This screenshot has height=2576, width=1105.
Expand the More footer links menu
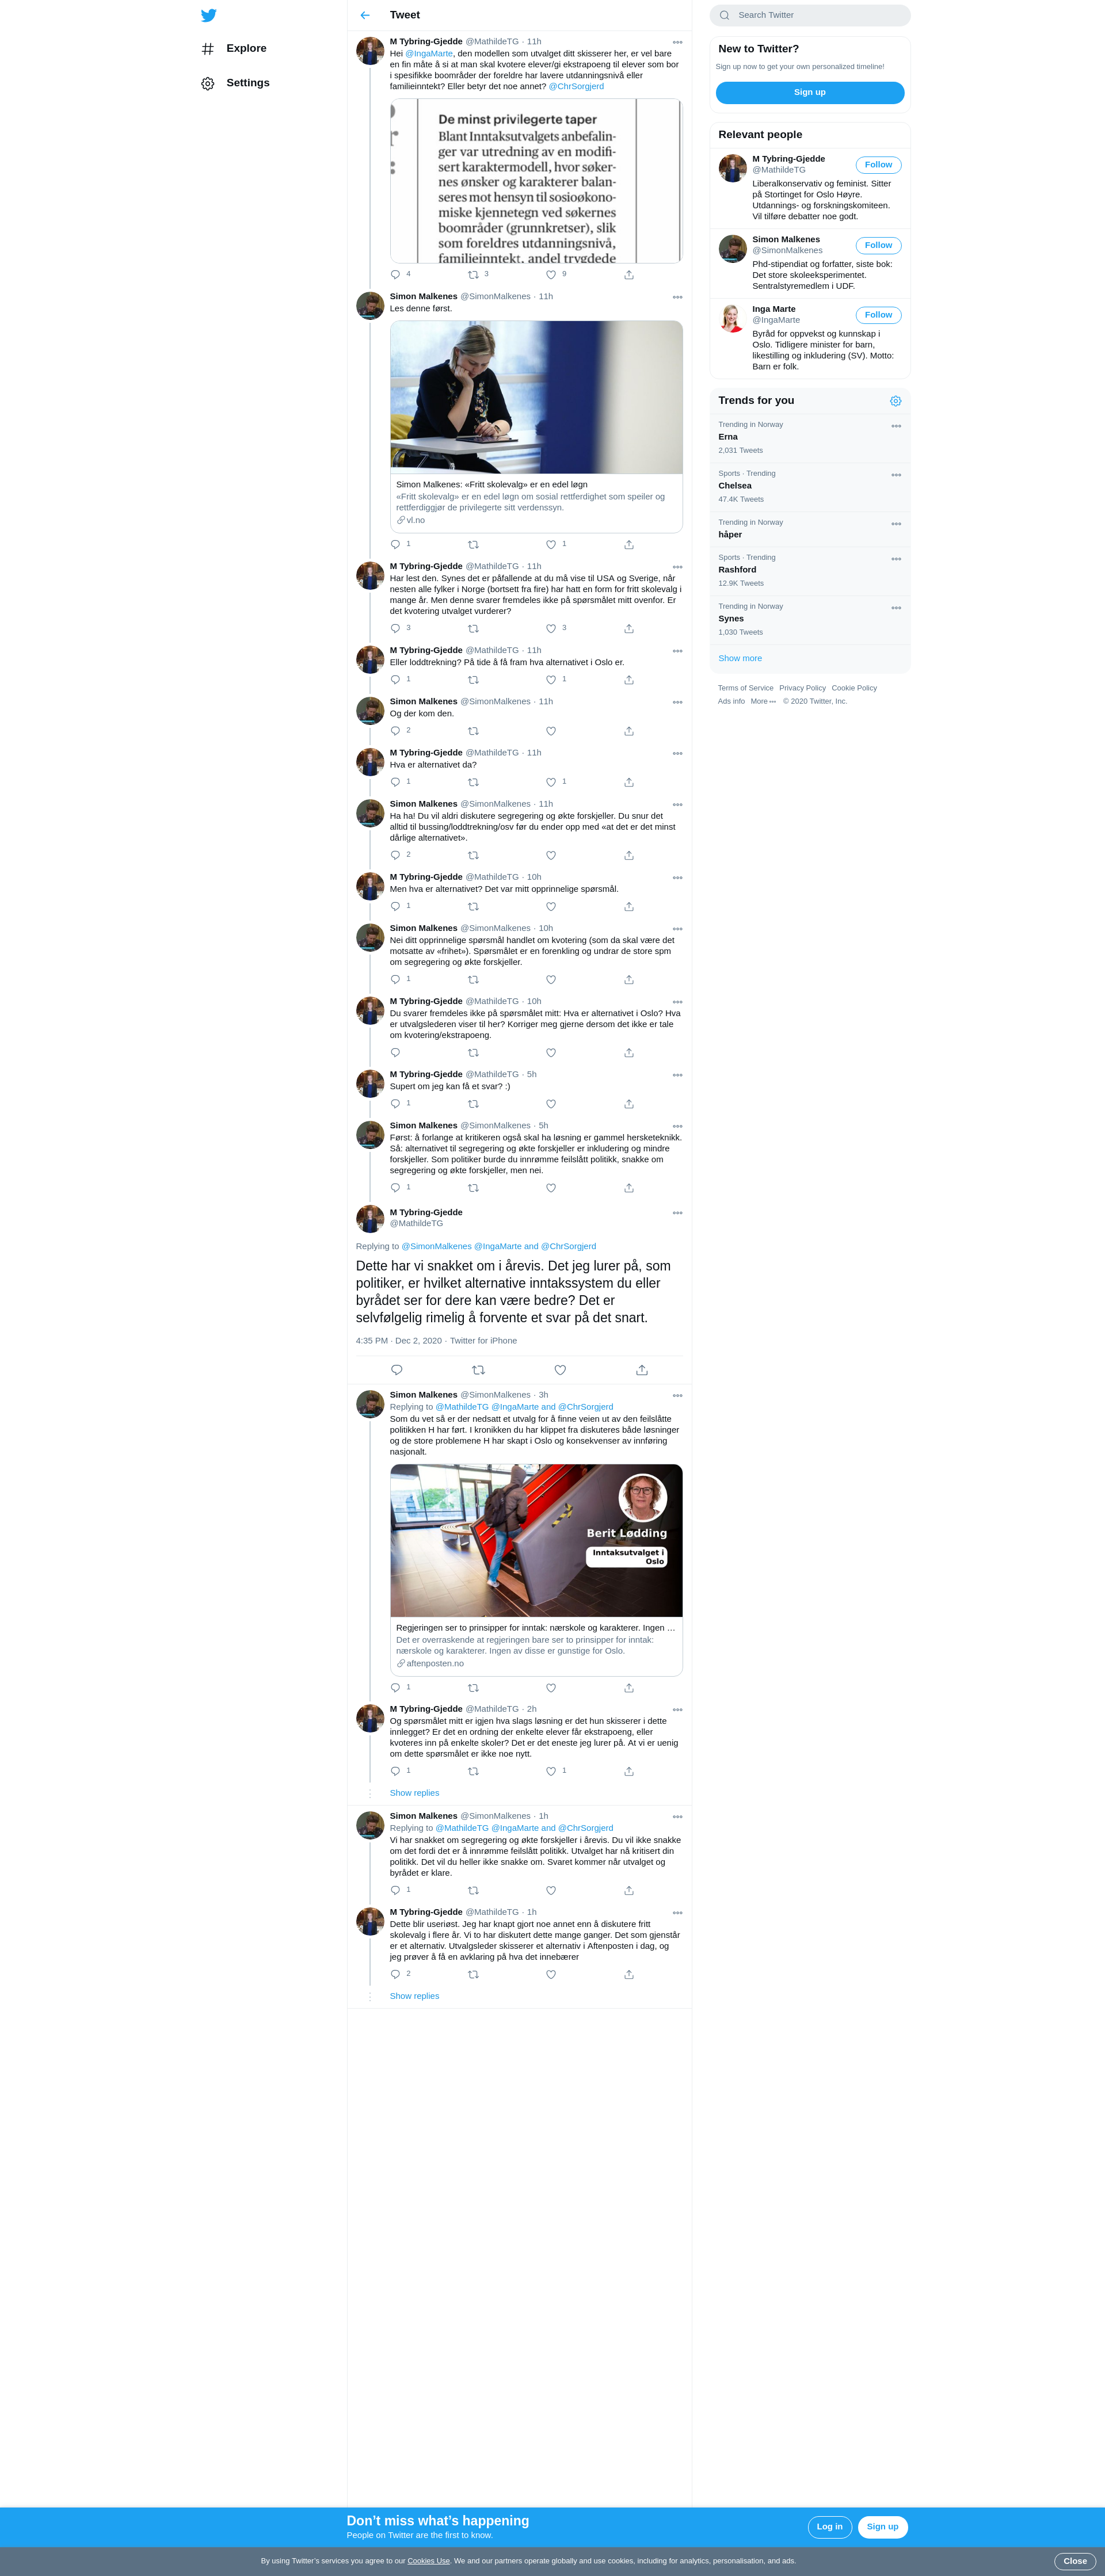pos(763,701)
